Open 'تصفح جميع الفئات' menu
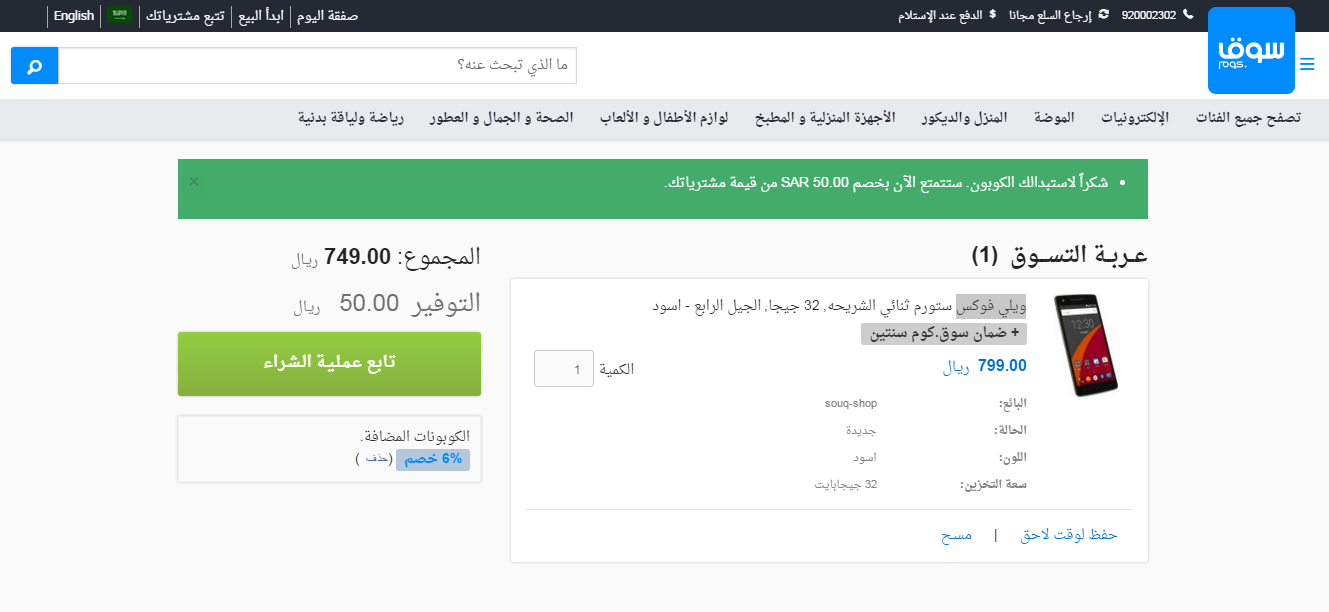1329x612 pixels. pyautogui.click(x=1248, y=118)
